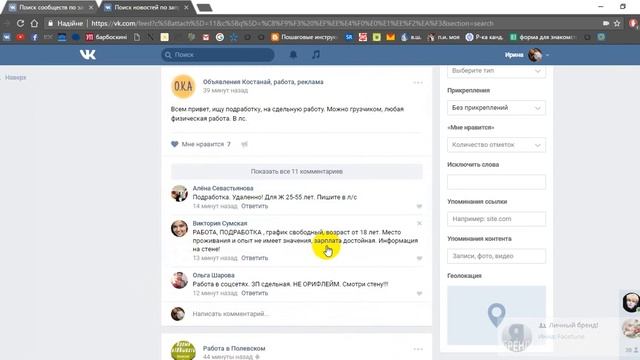Open the Без прикреплений dropdown
The width and height of the screenshot is (640, 360).
(x=496, y=108)
